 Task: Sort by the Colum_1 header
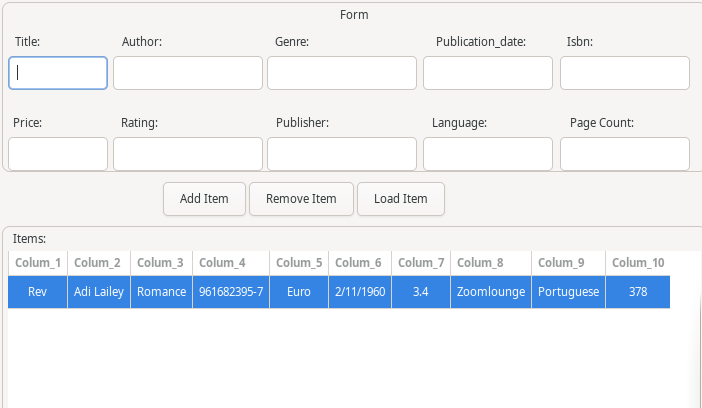pos(38,263)
